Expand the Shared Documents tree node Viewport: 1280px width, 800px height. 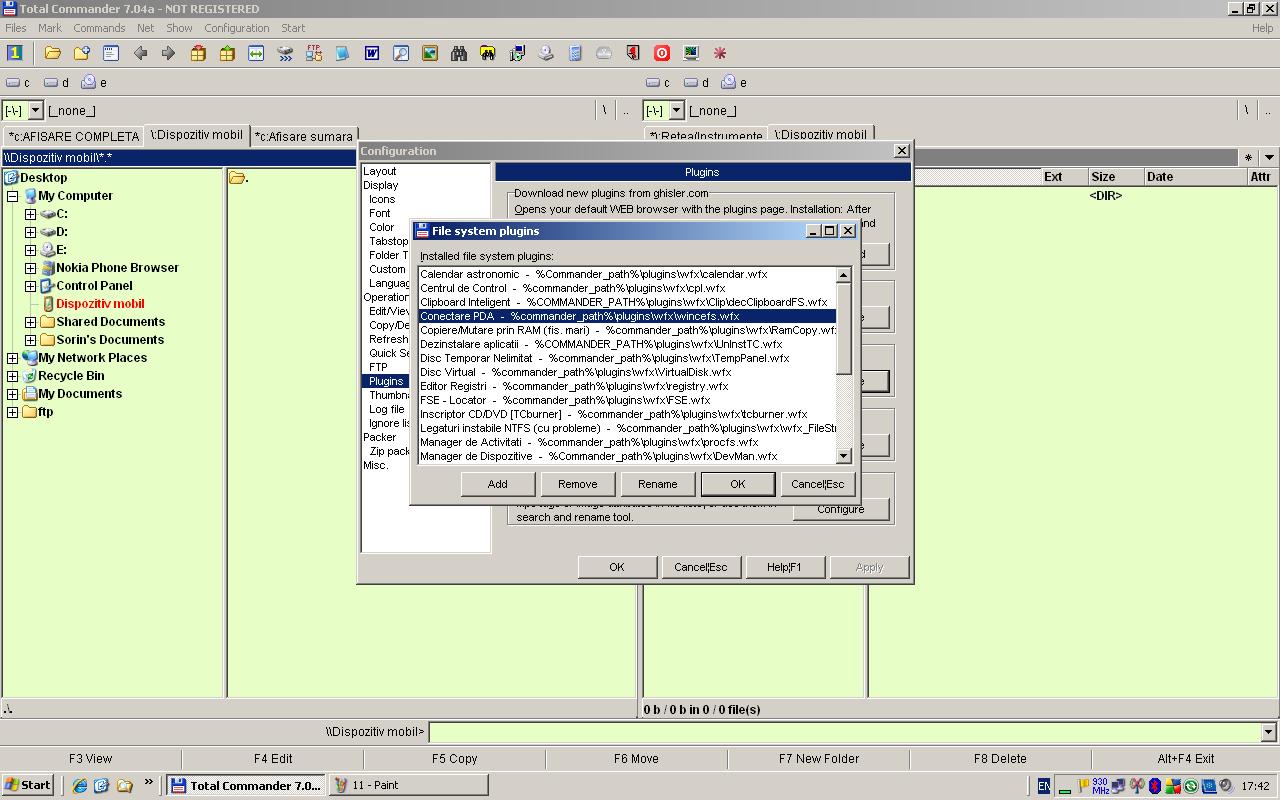coord(30,322)
